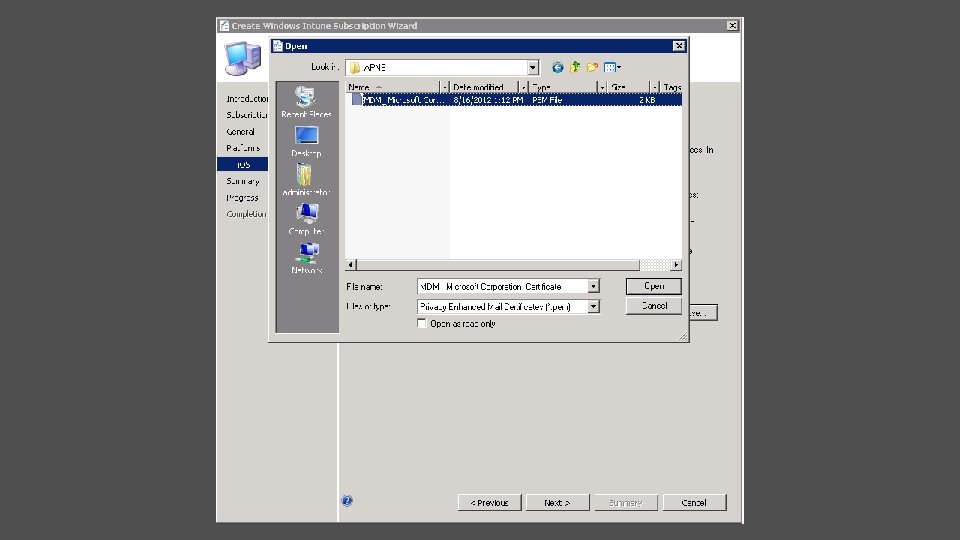Viewport: 960px width, 540px height.
Task: Click the wizard help icon
Action: pyautogui.click(x=347, y=501)
